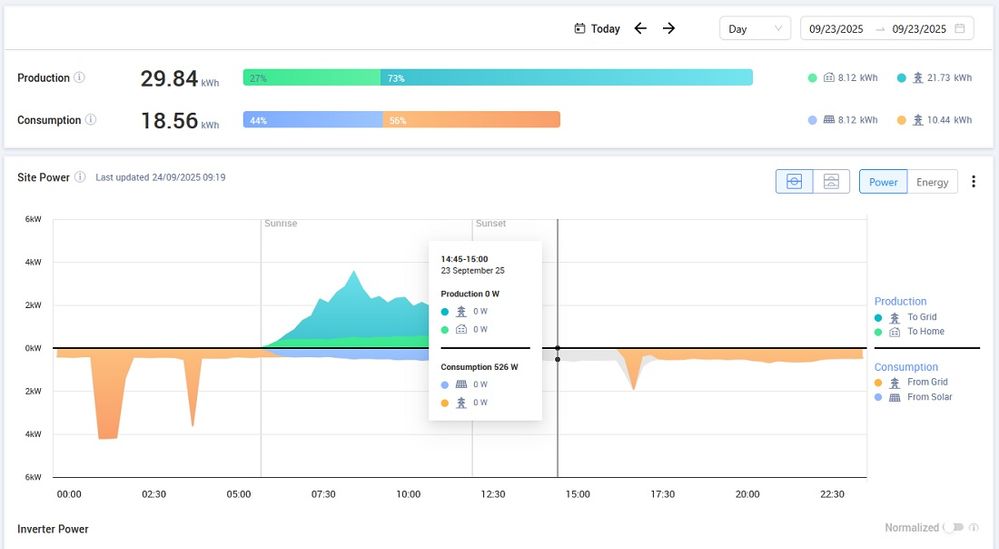Toggle To Grid series in legend
This screenshot has height=549, width=999.
pyautogui.click(x=921, y=317)
